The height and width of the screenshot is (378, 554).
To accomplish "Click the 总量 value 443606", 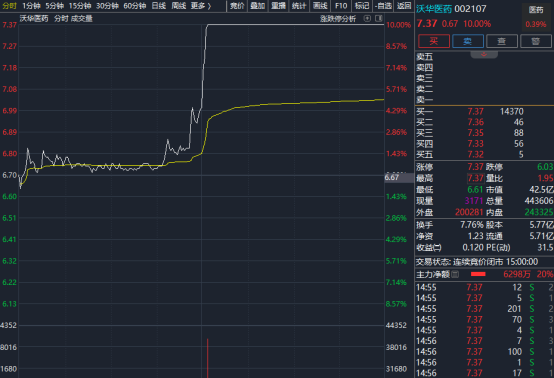I will click(539, 201).
